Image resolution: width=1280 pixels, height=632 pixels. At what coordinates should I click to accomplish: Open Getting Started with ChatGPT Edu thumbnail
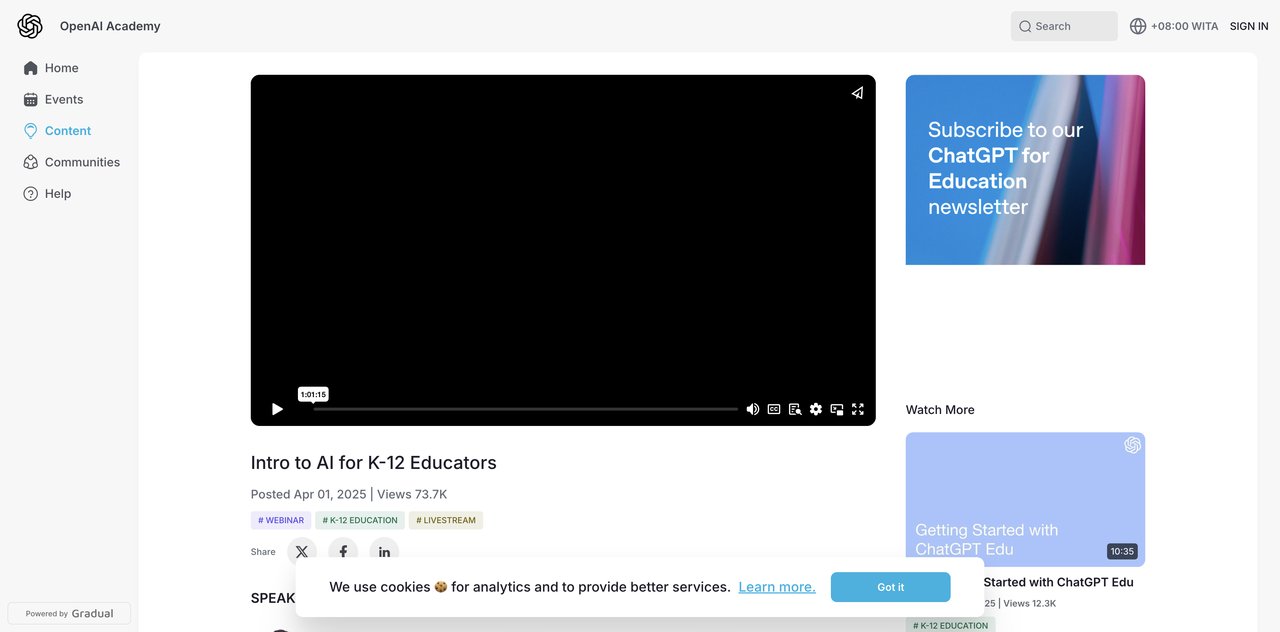tap(1025, 499)
